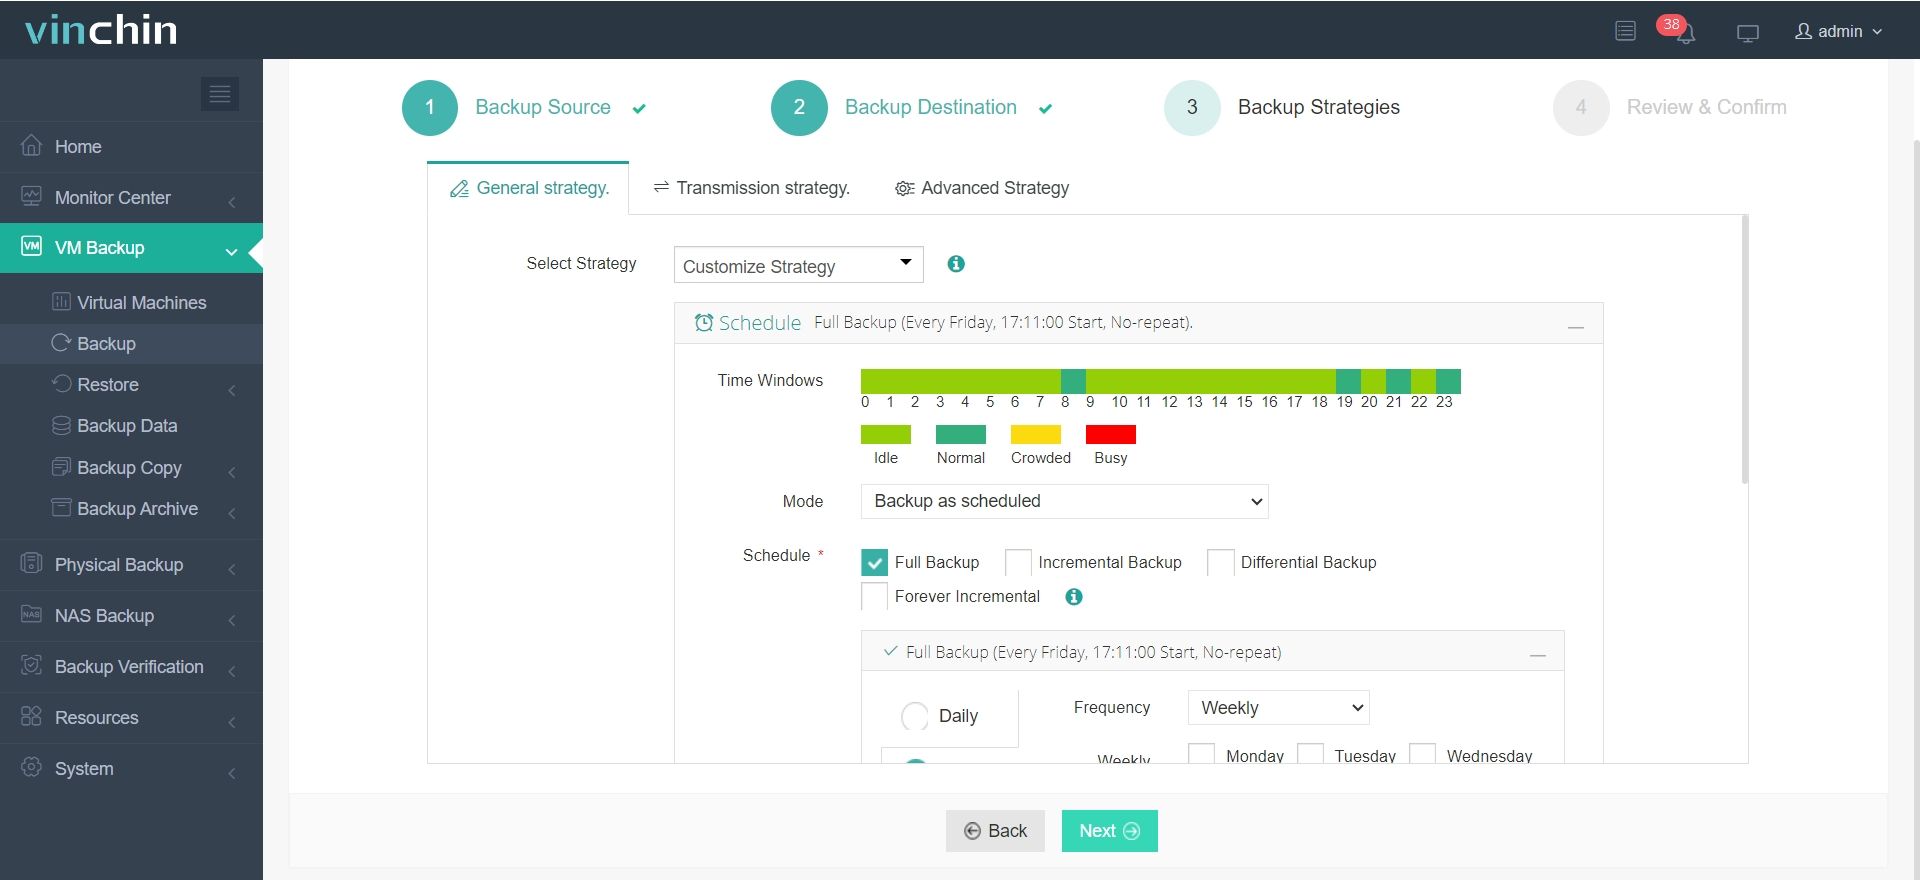
Task: Select the Daily radio button
Action: (x=915, y=716)
